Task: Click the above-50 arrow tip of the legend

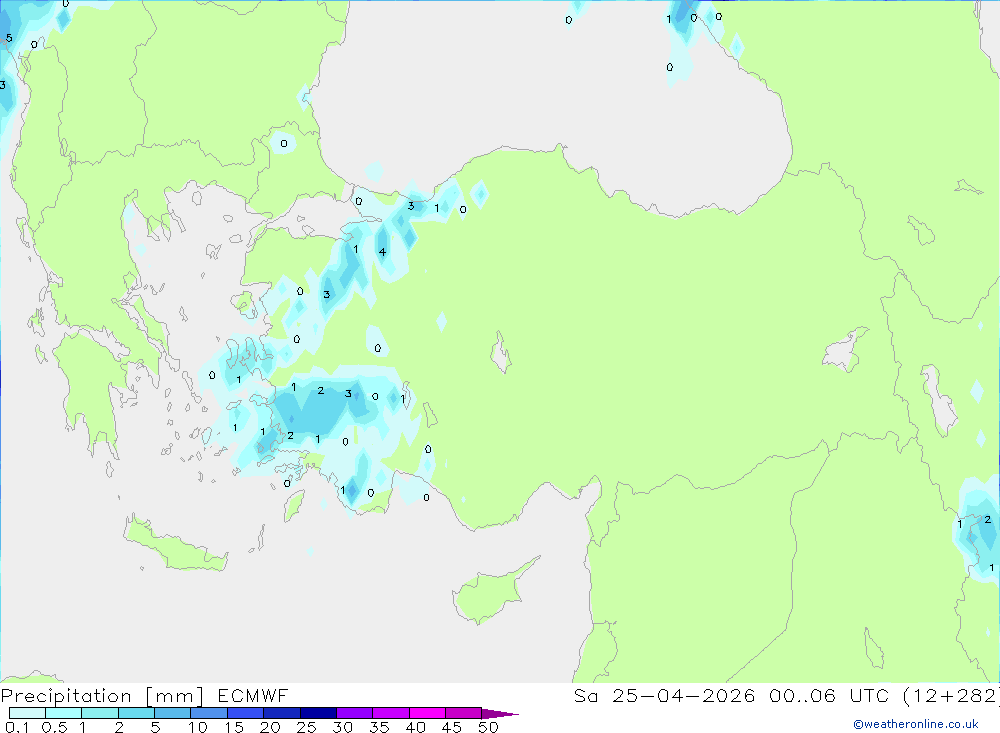Action: pos(500,714)
